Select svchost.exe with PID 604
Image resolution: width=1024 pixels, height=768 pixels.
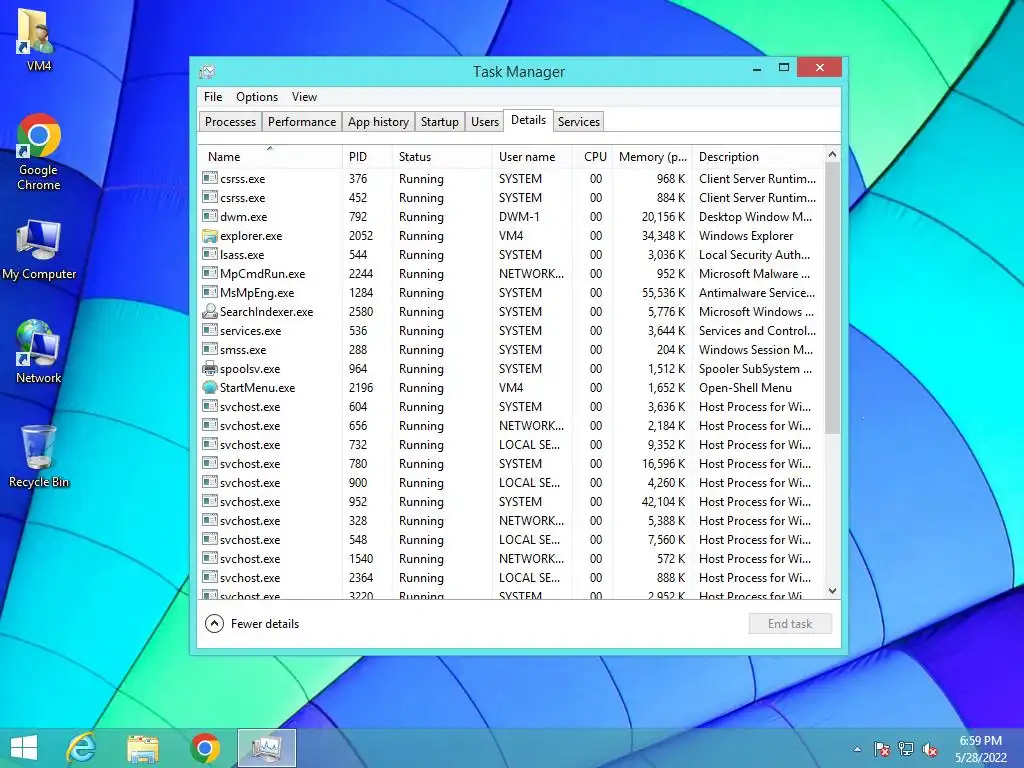[511, 406]
